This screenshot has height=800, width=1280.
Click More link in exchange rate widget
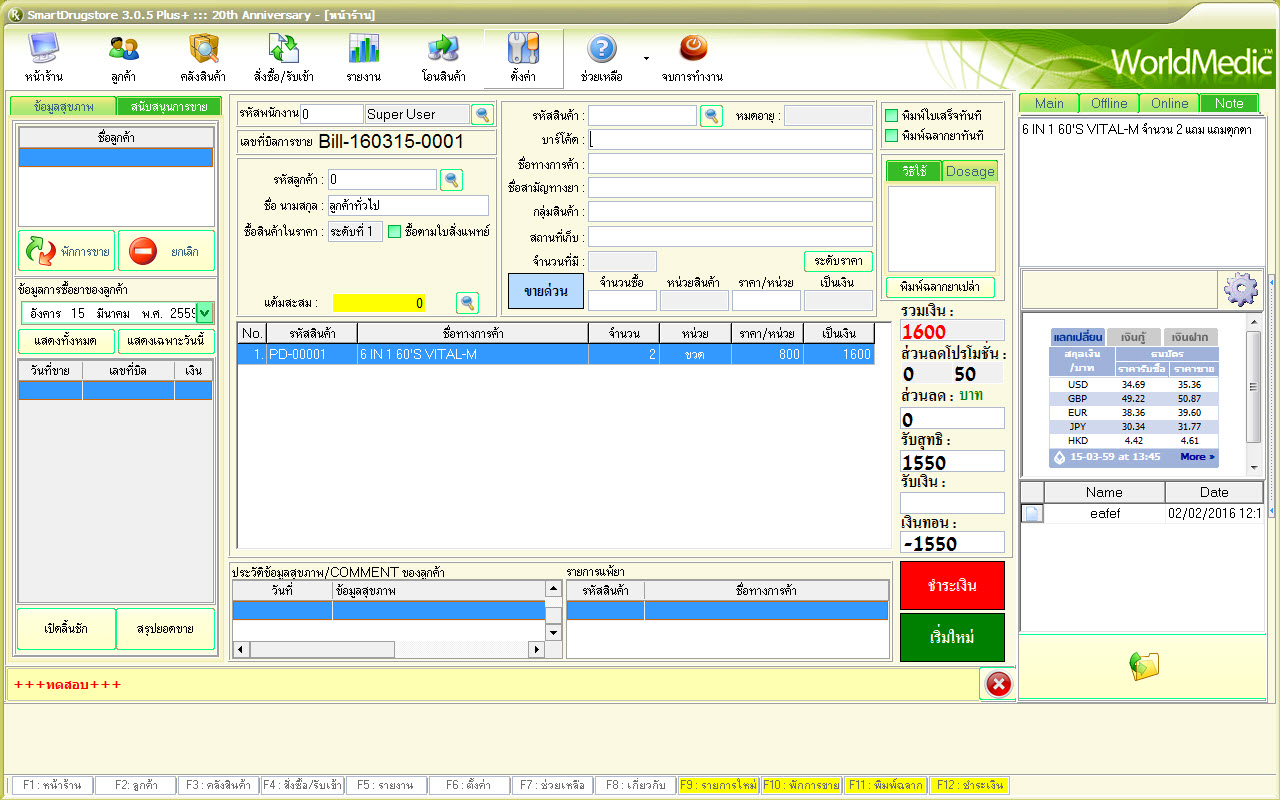coord(1197,457)
